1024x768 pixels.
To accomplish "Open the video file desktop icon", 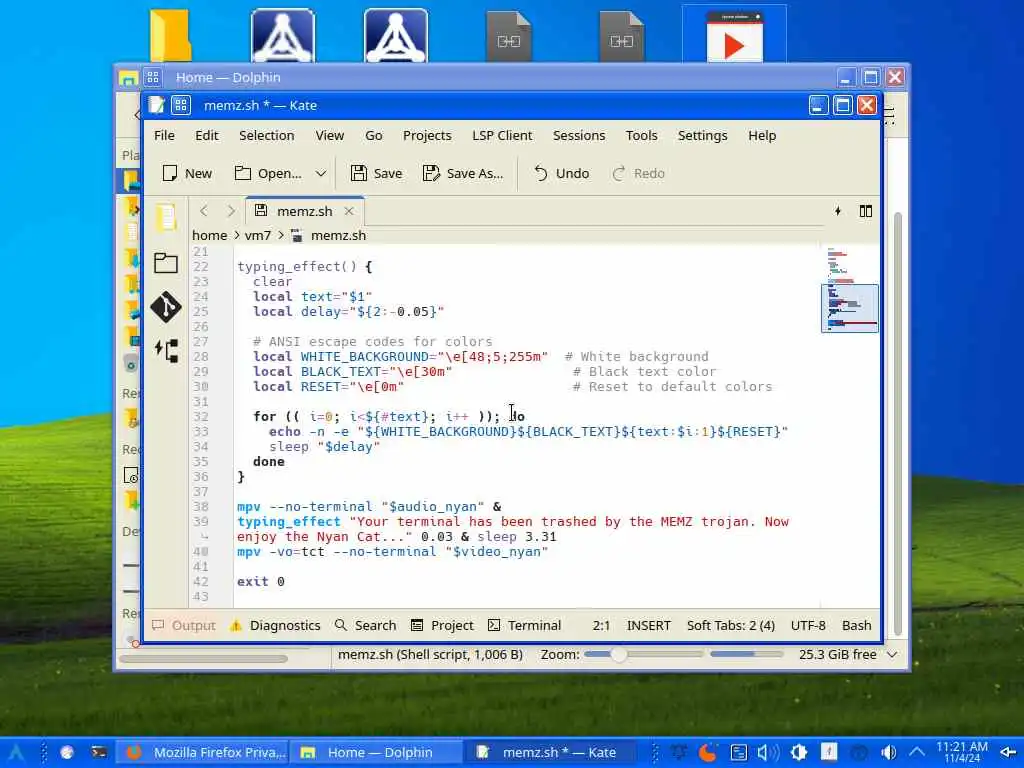I will [734, 36].
